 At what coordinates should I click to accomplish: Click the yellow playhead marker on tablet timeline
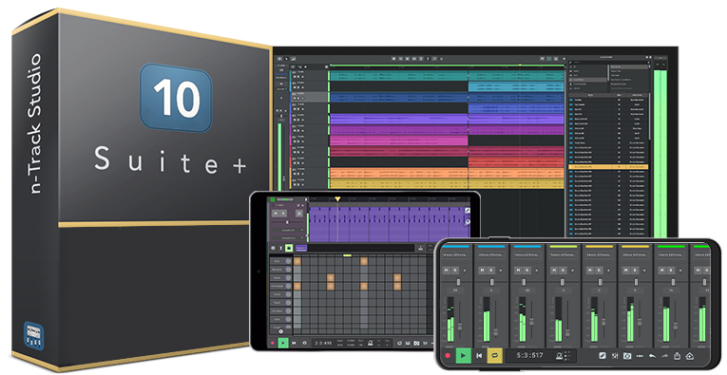point(338,199)
